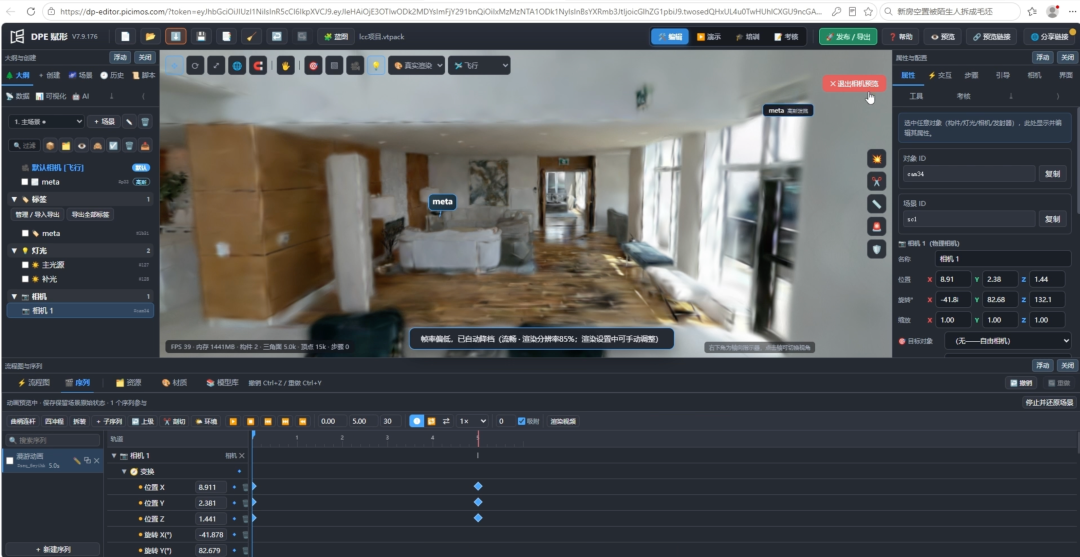Click the scissors tool in viewport

click(x=876, y=181)
